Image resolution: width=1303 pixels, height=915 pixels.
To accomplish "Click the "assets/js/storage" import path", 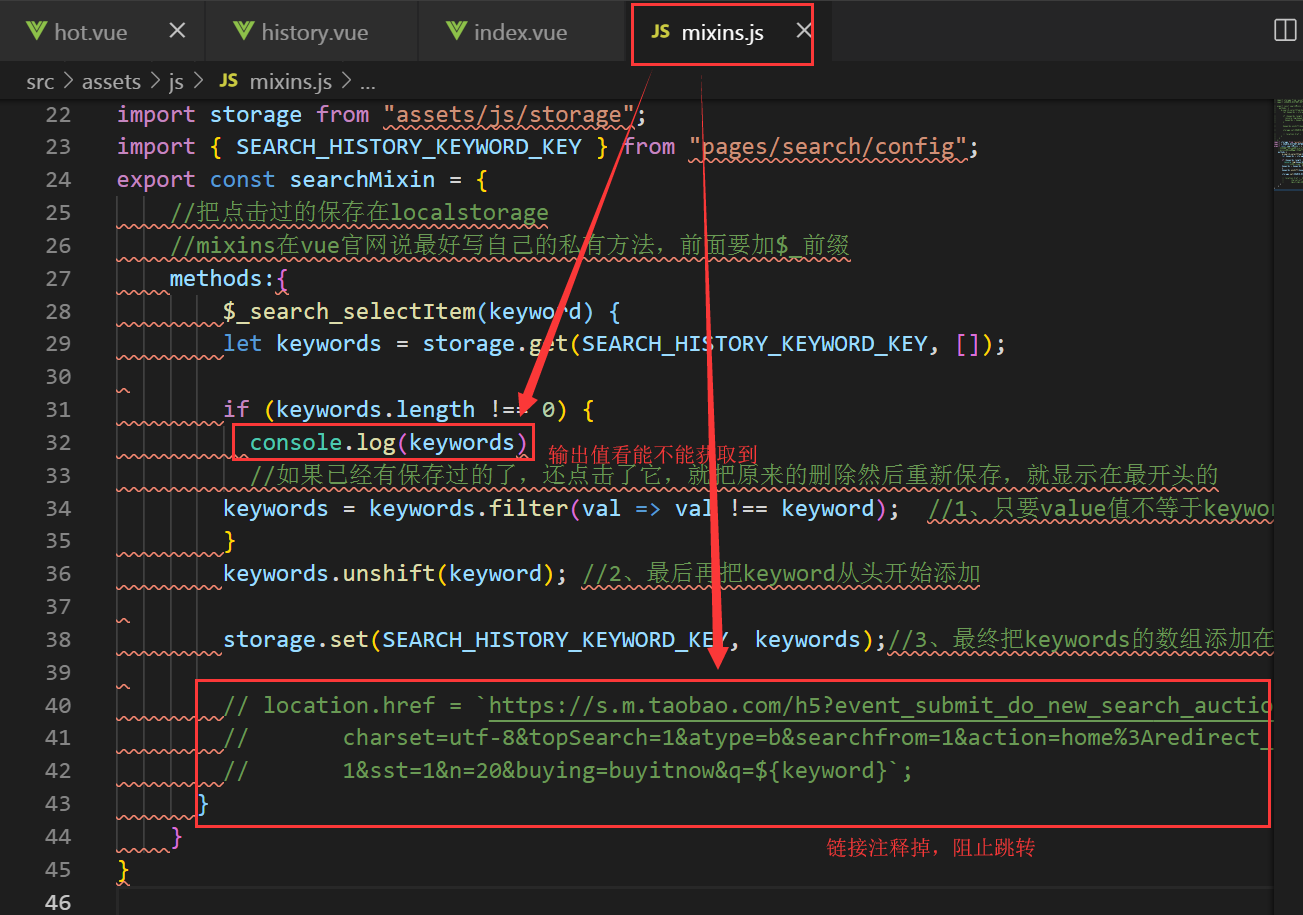I will tap(509, 115).
